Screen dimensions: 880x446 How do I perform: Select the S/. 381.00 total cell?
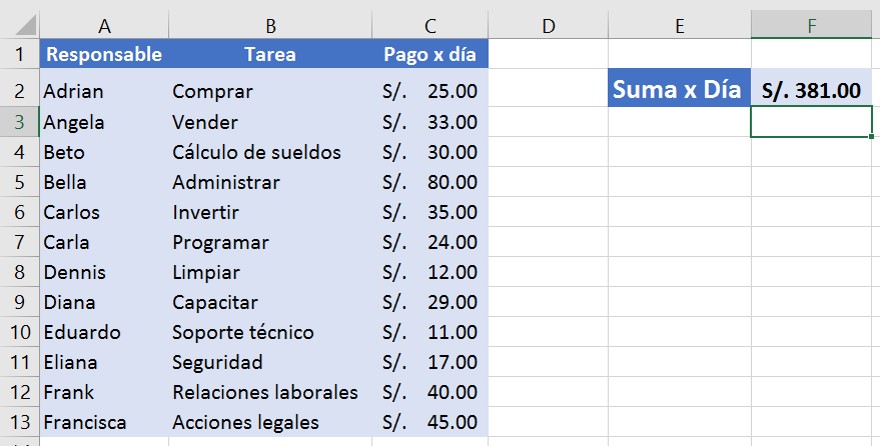click(x=812, y=88)
